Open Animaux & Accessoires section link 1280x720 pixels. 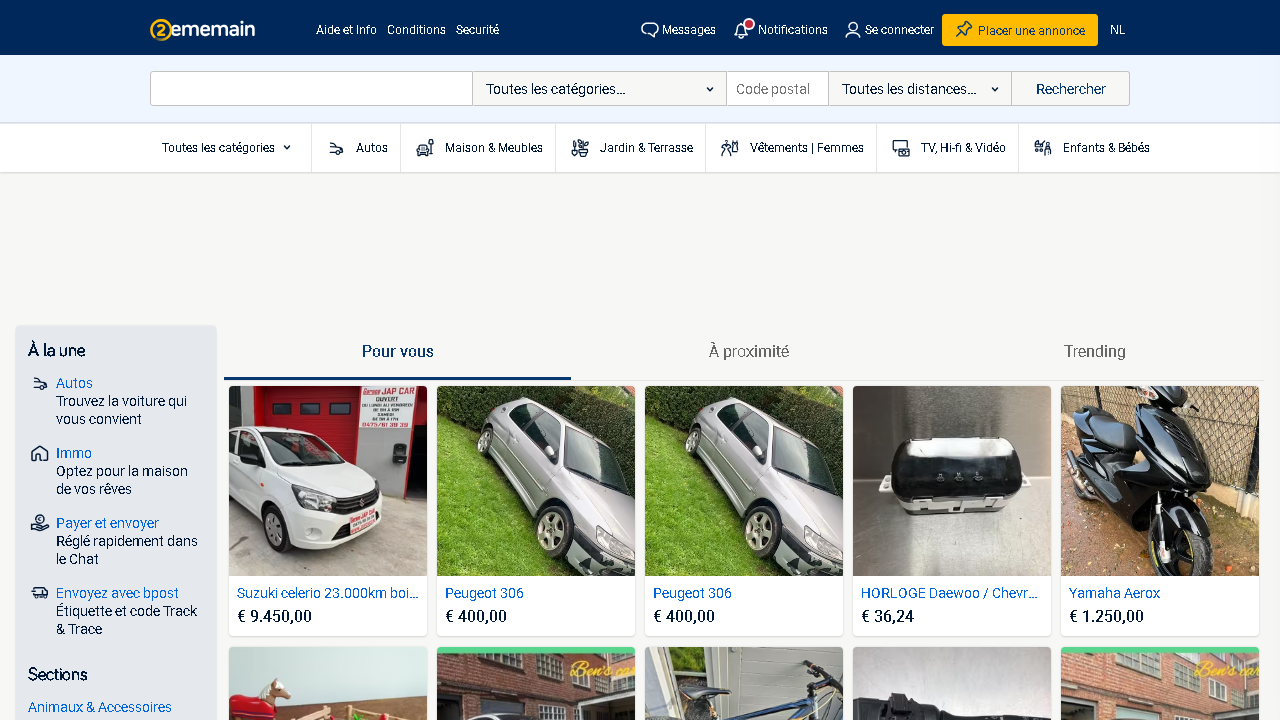100,707
